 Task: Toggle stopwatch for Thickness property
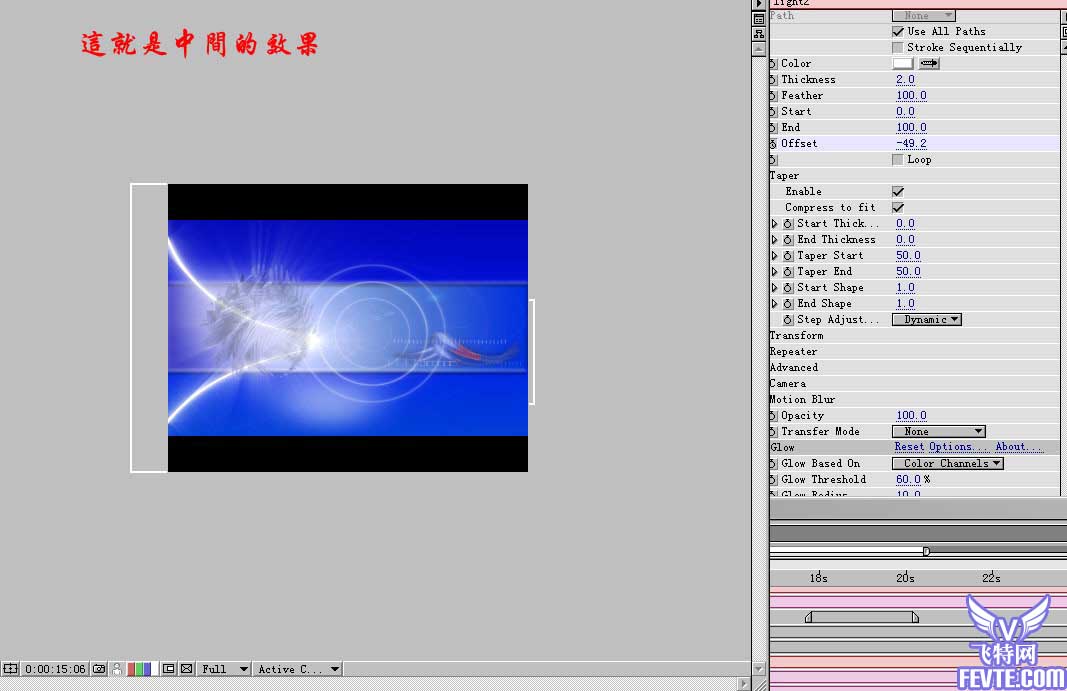tap(774, 80)
